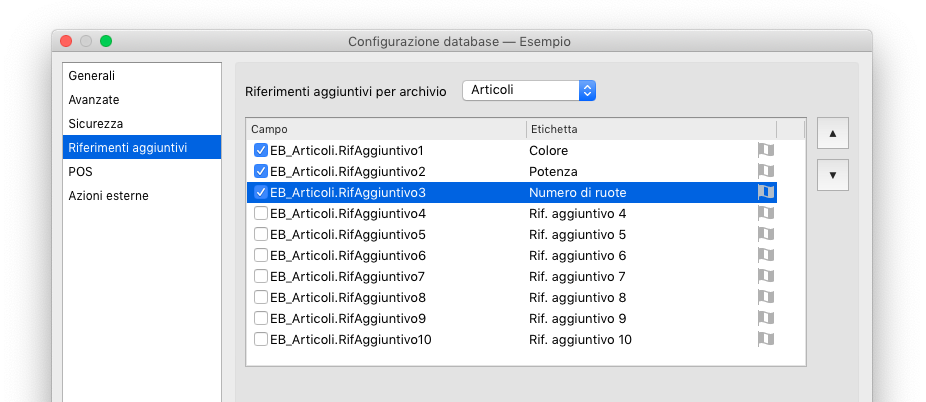Move selected row up with arrow button
The height and width of the screenshot is (402, 926).
tap(832, 133)
